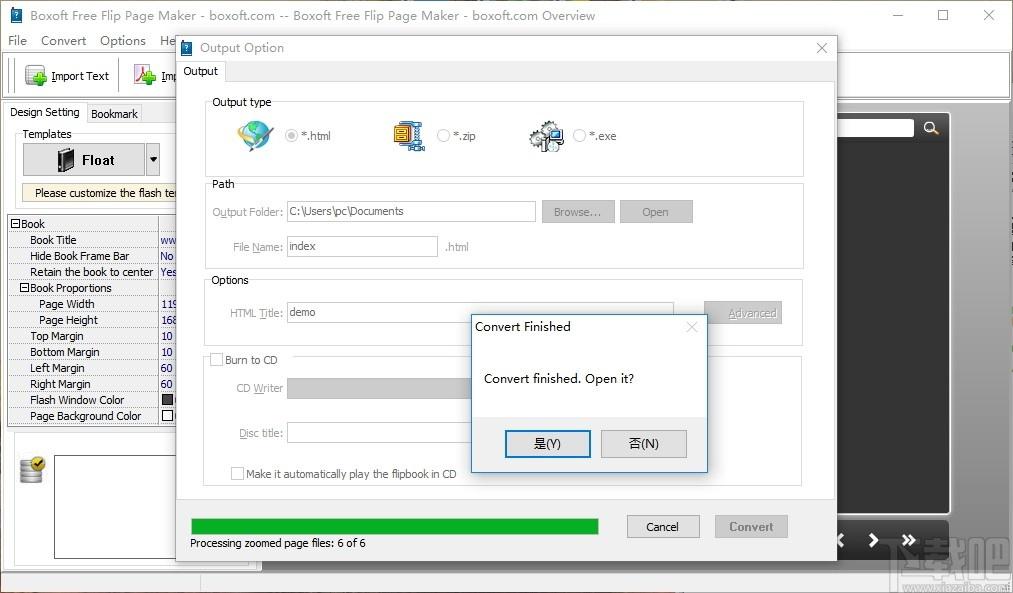
Task: Click the green conversion progress bar
Action: click(395, 526)
